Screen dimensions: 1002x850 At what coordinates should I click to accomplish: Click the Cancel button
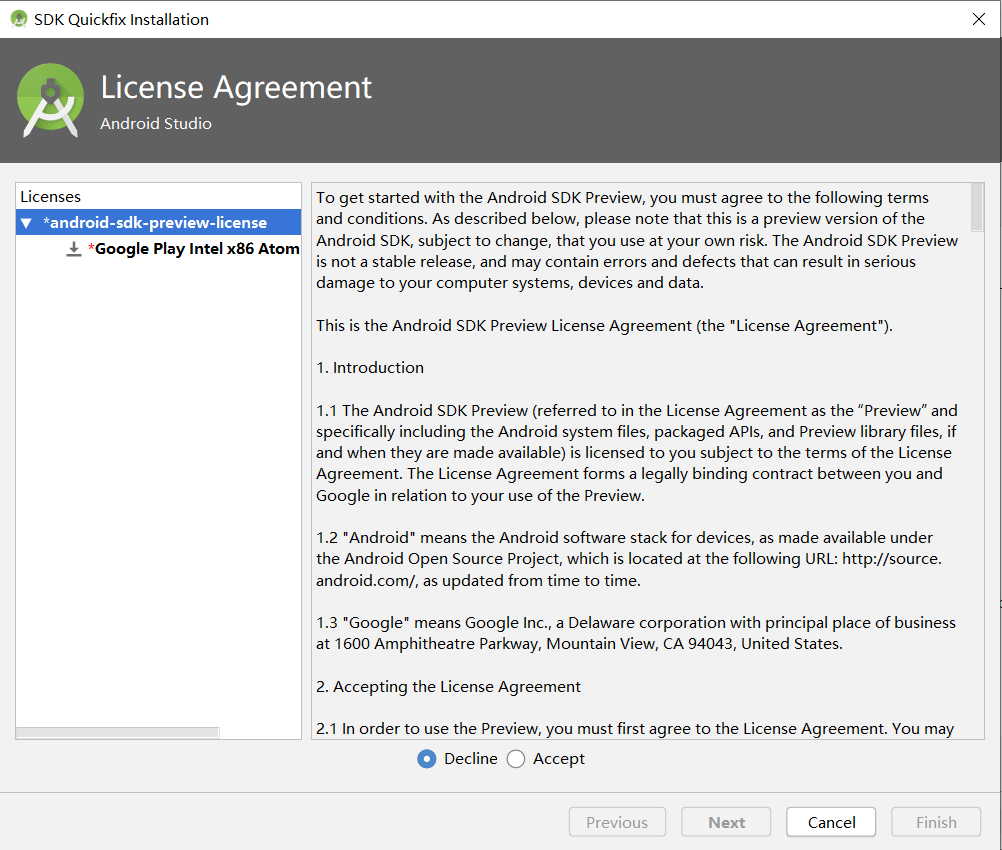click(x=831, y=822)
